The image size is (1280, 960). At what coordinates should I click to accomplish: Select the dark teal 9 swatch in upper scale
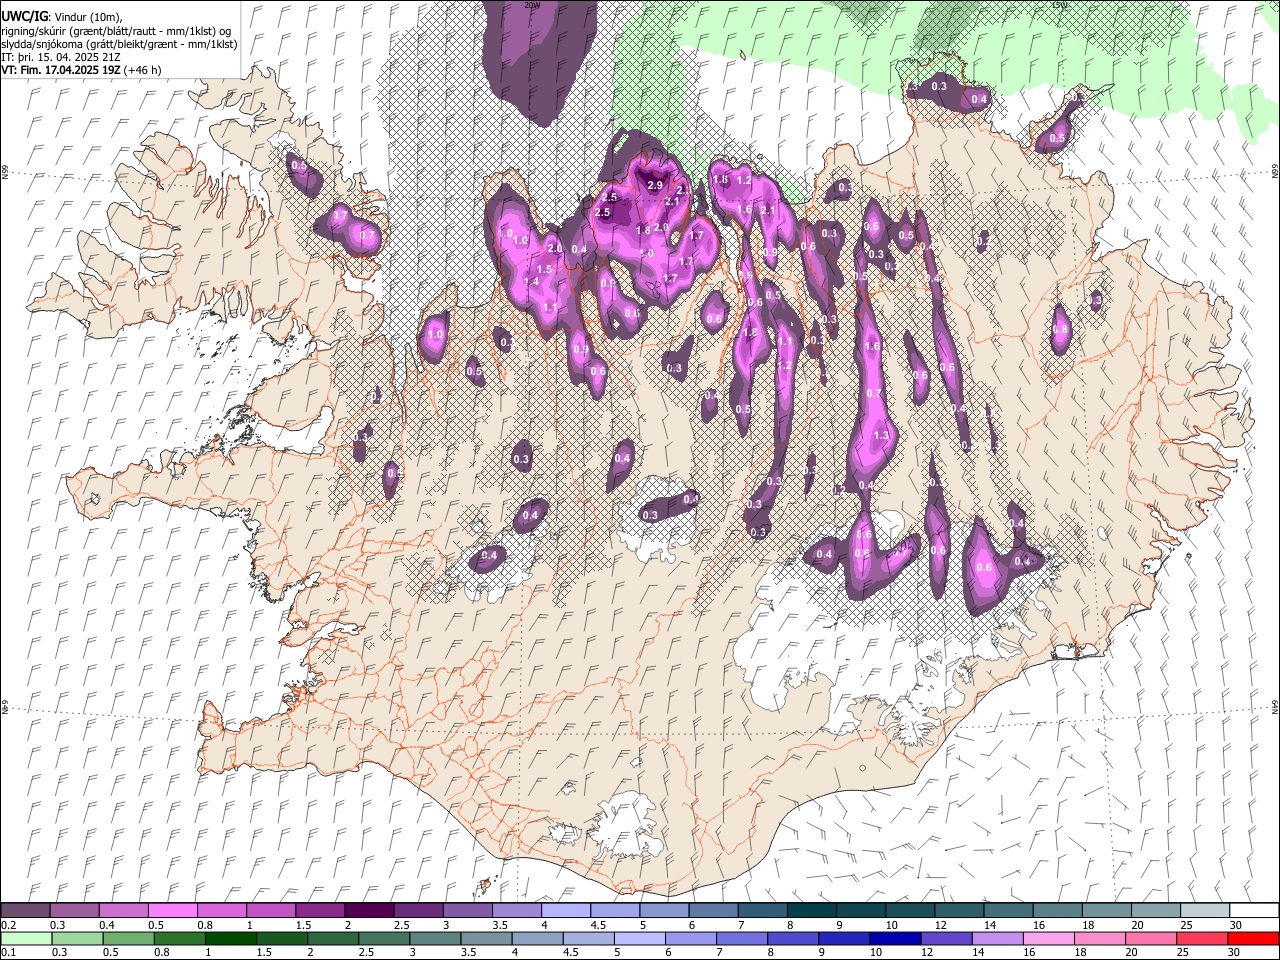pyautogui.click(x=861, y=910)
